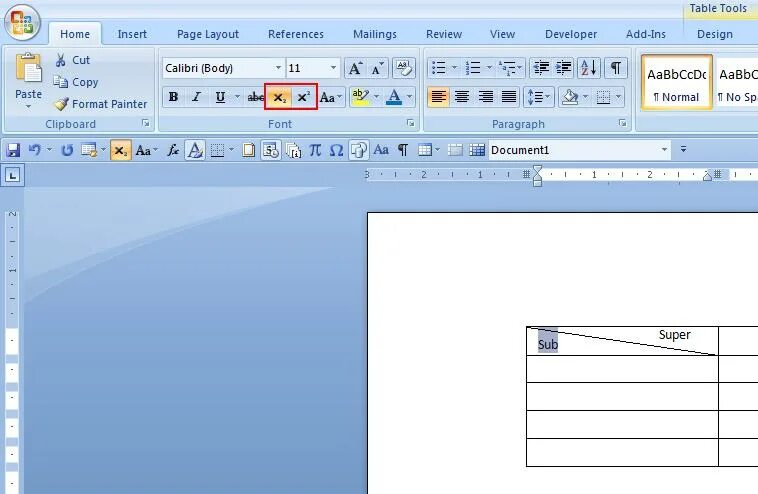
Task: Decrease paragraph indent
Action: click(541, 68)
